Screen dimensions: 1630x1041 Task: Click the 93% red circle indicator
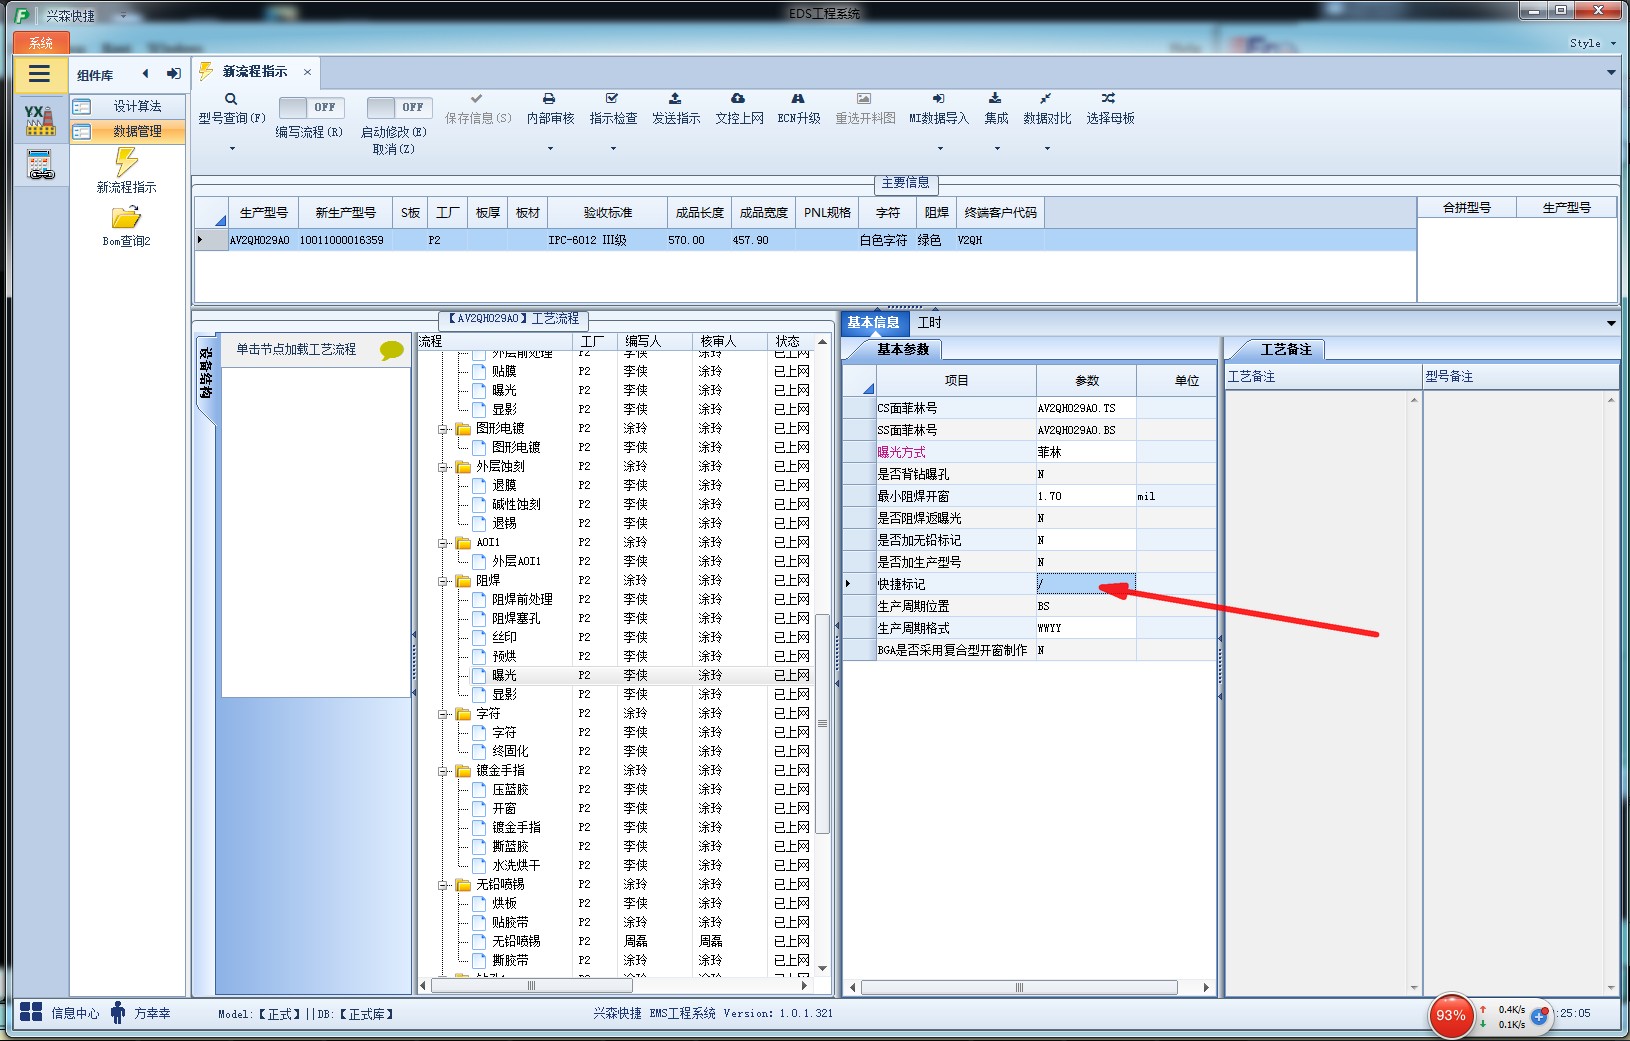(x=1451, y=1016)
